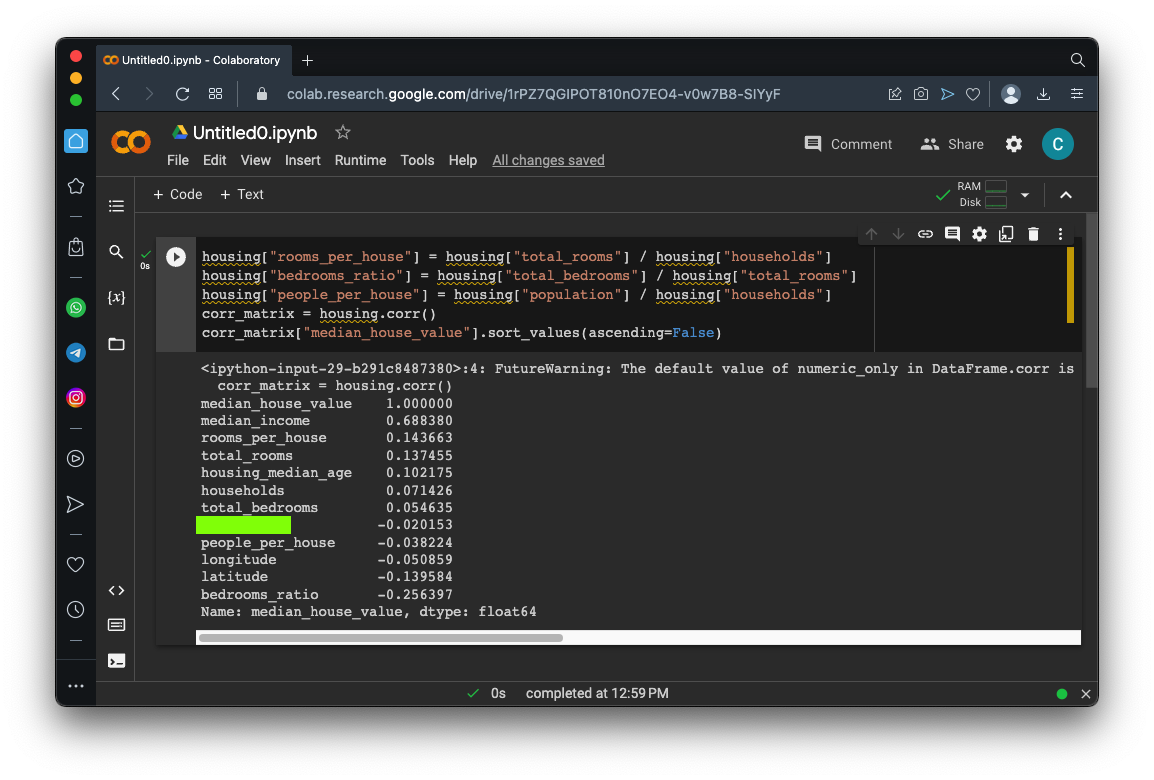Screen dimensions: 1154x780
Task: Copy link to cell
Action: pos(925,234)
